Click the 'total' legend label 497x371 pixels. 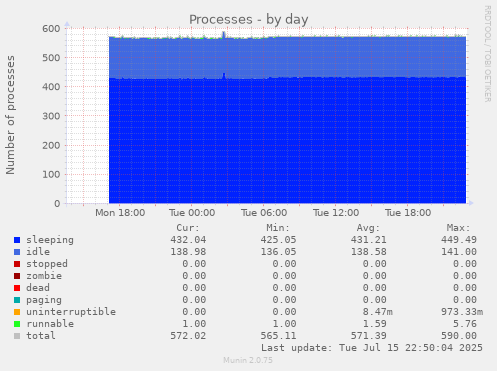point(41,336)
